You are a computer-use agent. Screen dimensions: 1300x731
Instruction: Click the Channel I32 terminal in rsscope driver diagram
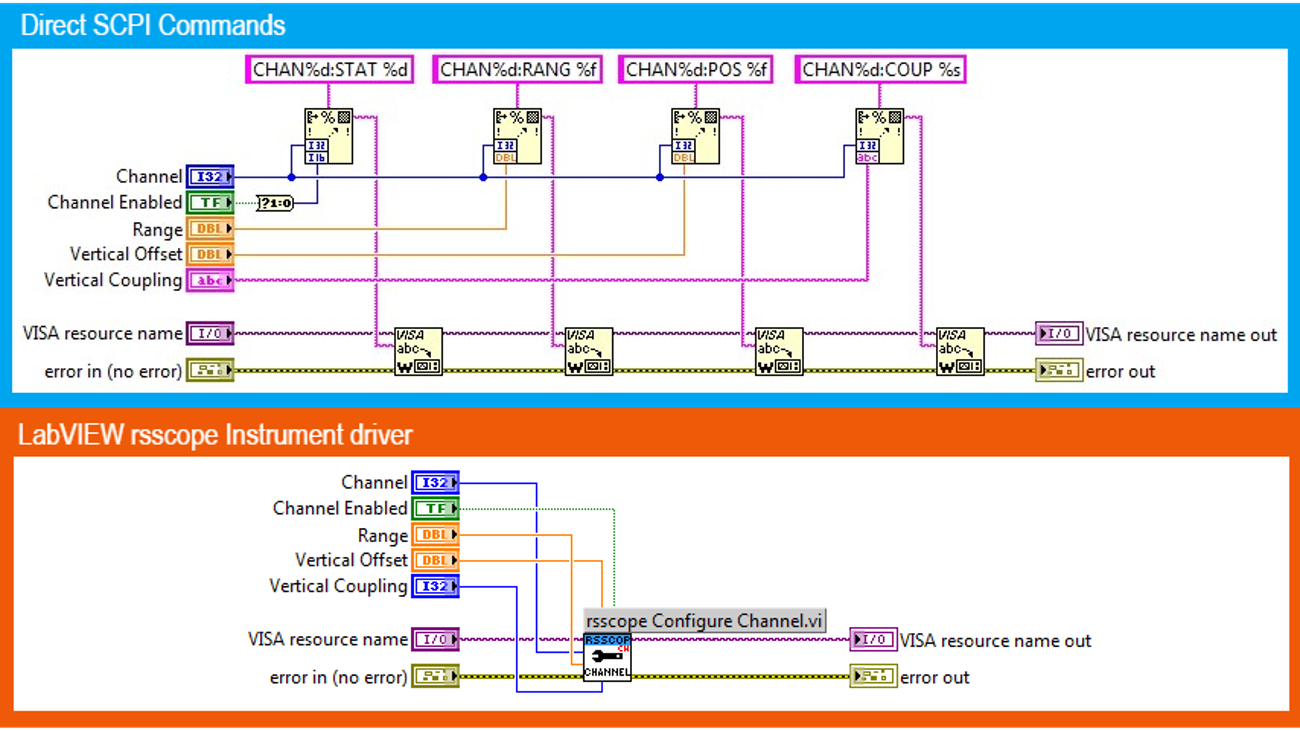click(435, 483)
